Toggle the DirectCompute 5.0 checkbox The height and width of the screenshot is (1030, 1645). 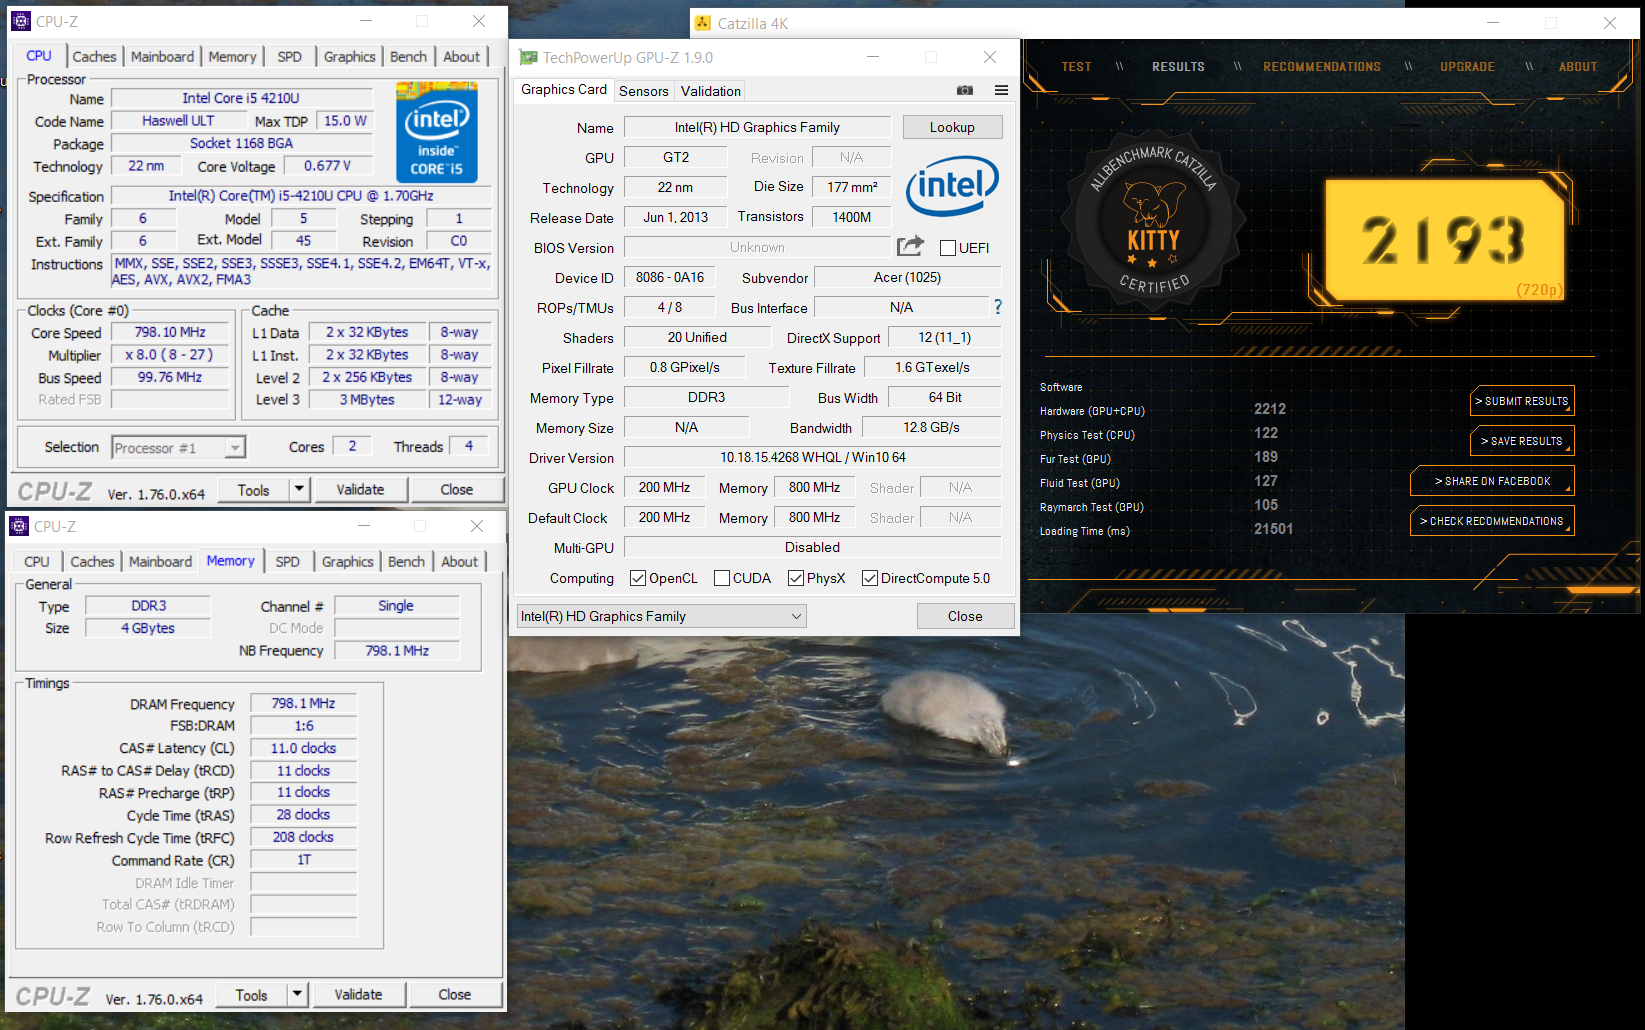click(870, 578)
